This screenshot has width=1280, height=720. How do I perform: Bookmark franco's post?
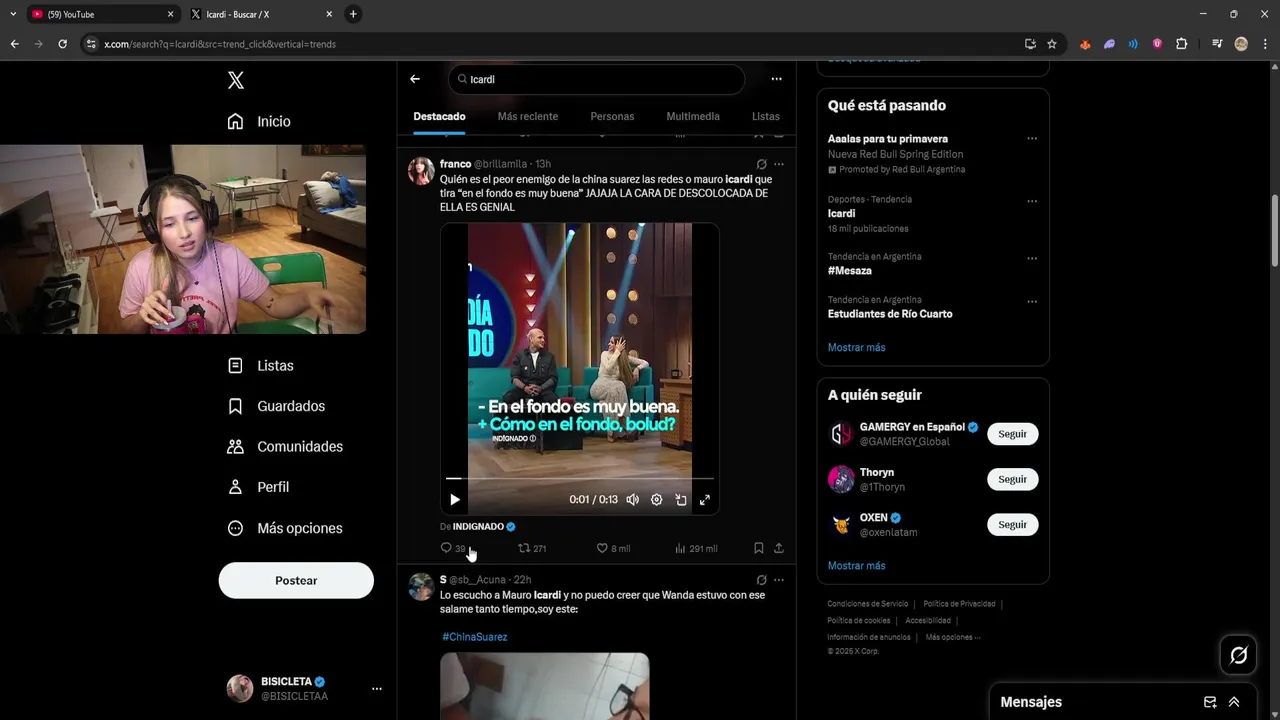pyautogui.click(x=759, y=548)
